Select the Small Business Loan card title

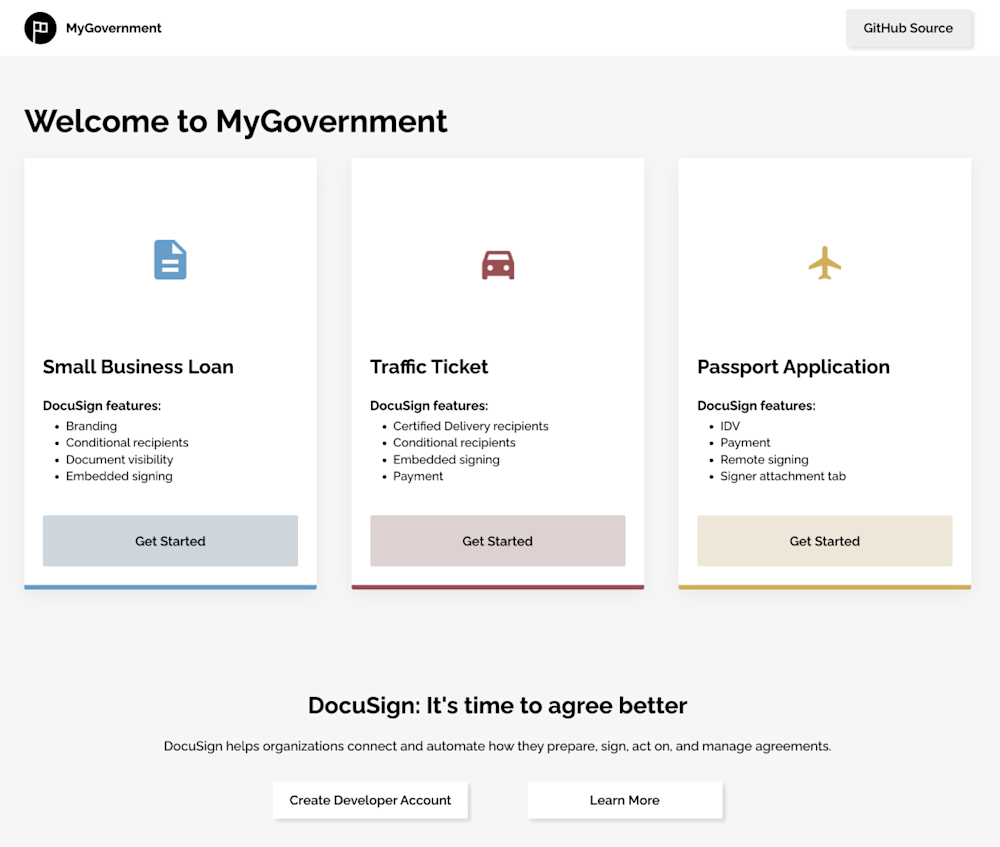[x=138, y=367]
